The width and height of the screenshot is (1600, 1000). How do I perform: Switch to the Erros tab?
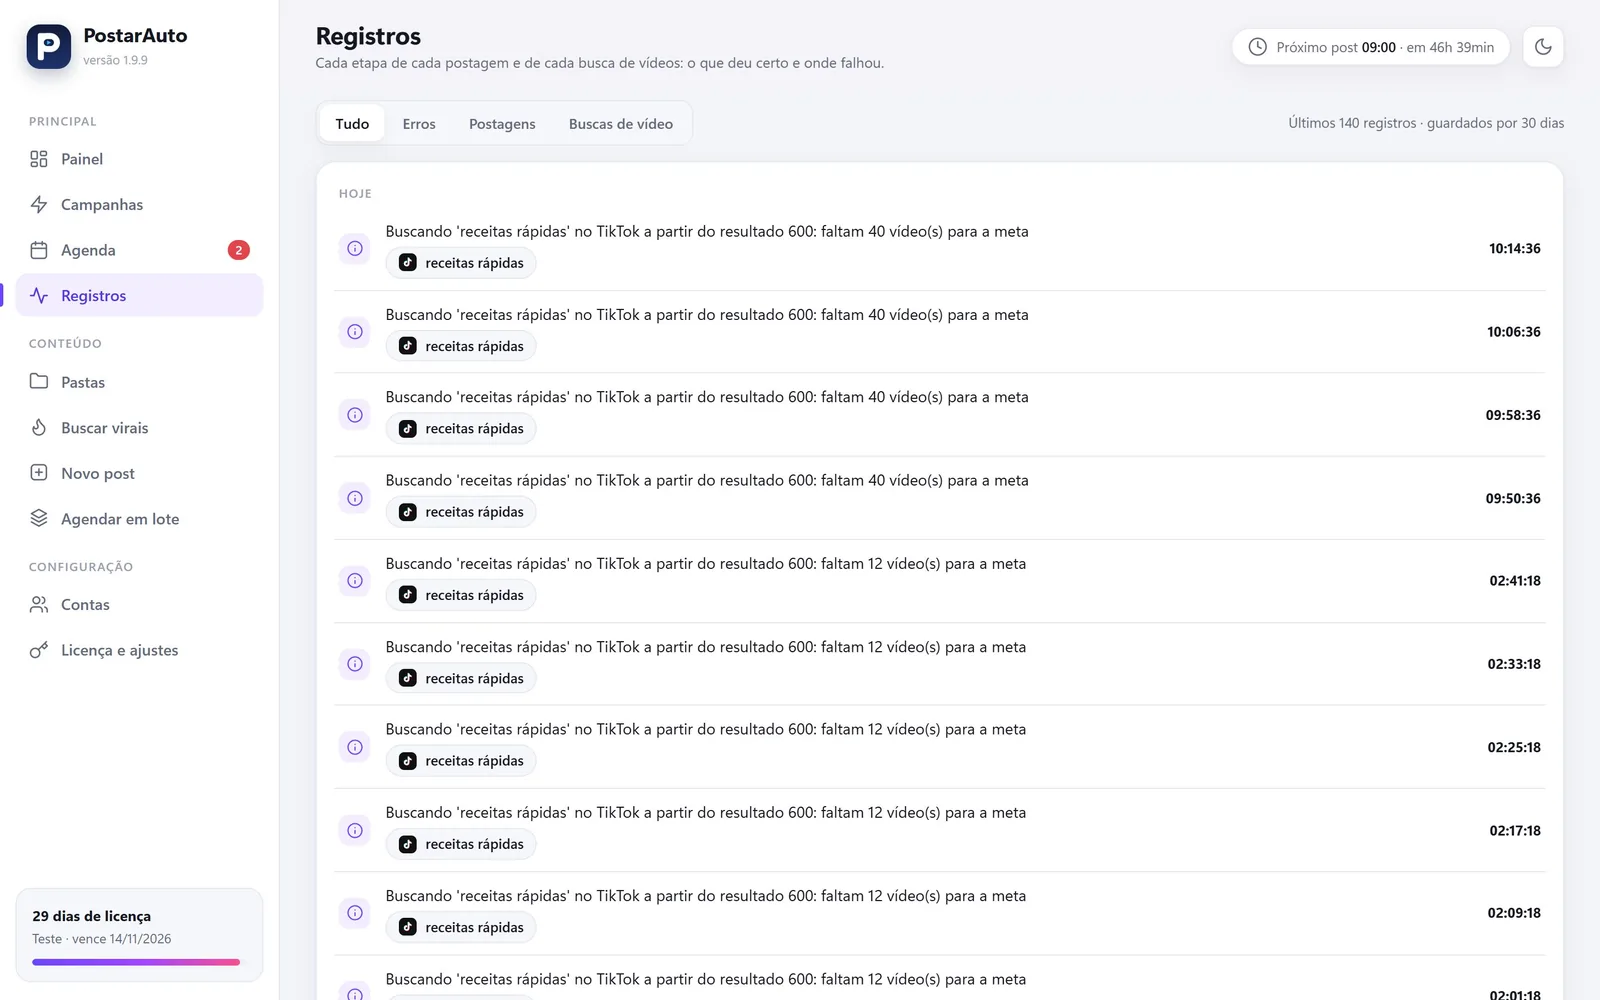[x=419, y=124]
